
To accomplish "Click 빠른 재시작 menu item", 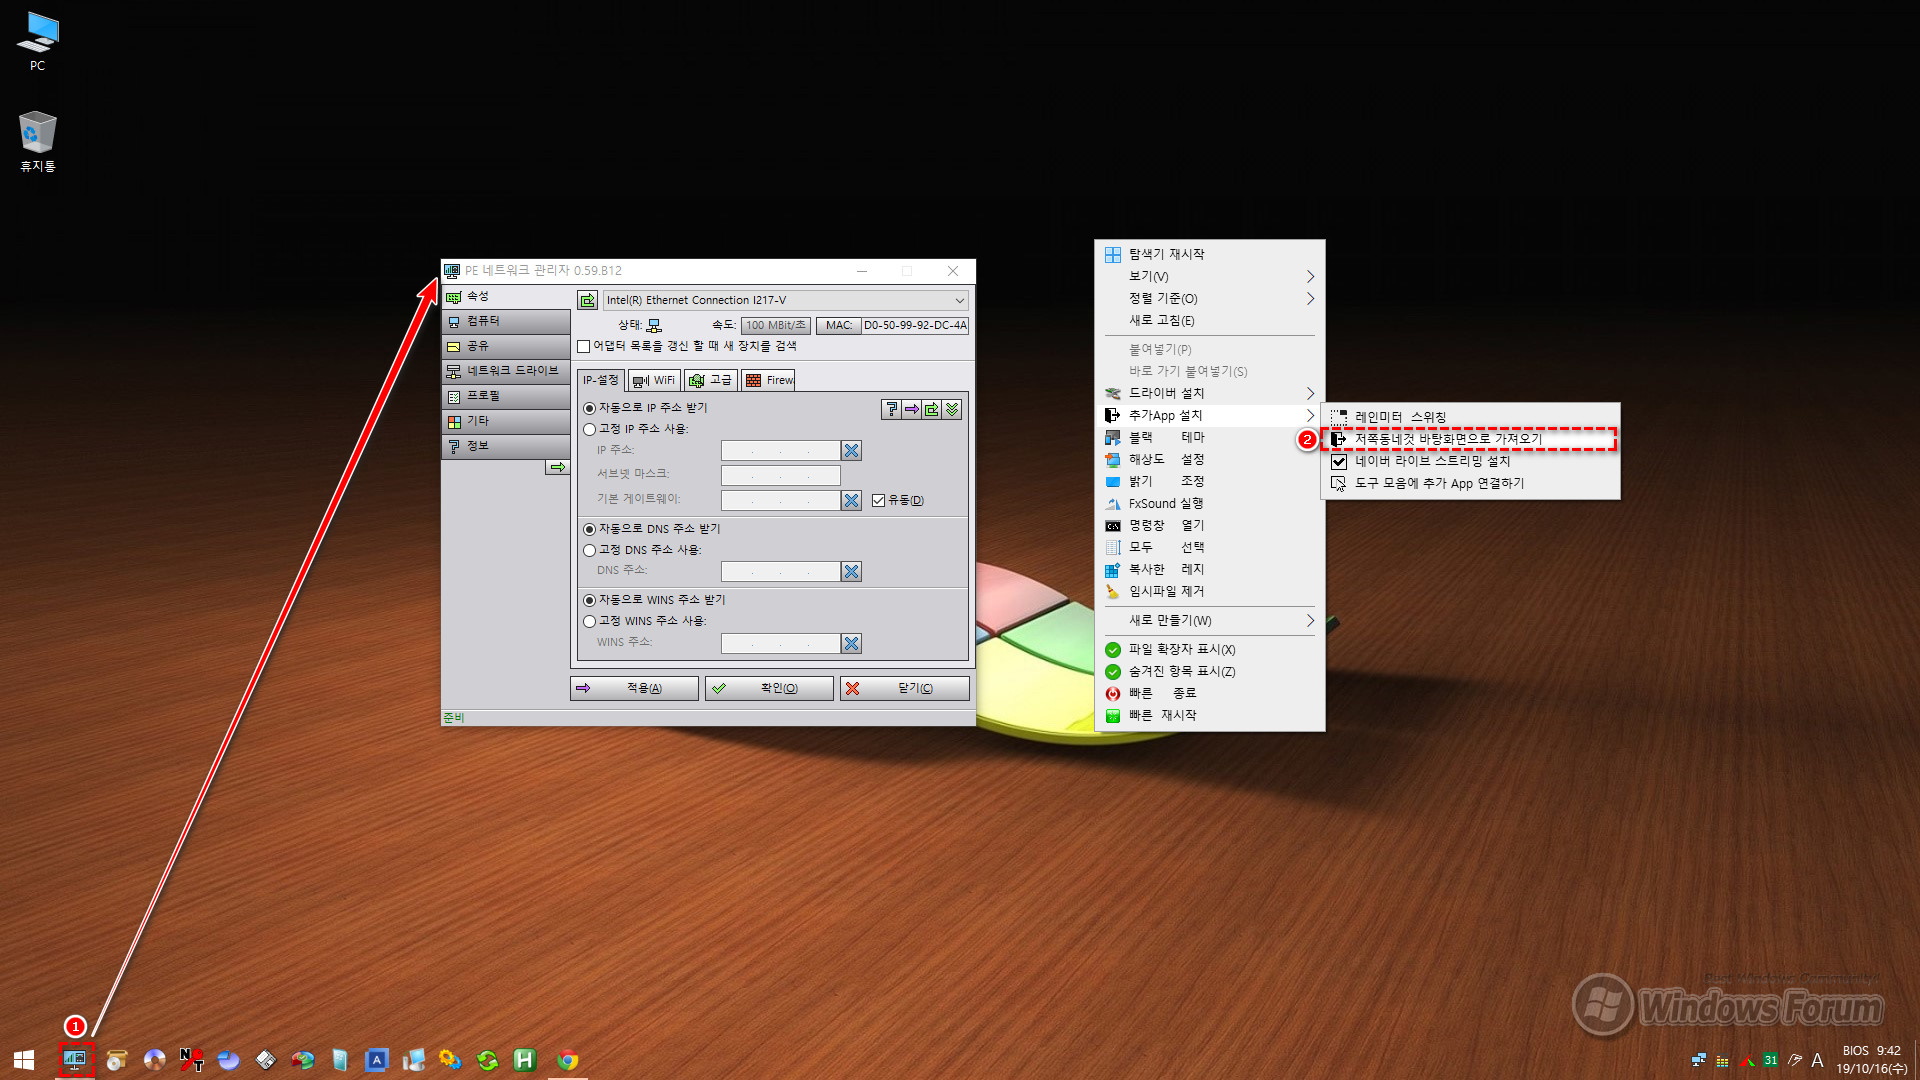I will click(1210, 716).
